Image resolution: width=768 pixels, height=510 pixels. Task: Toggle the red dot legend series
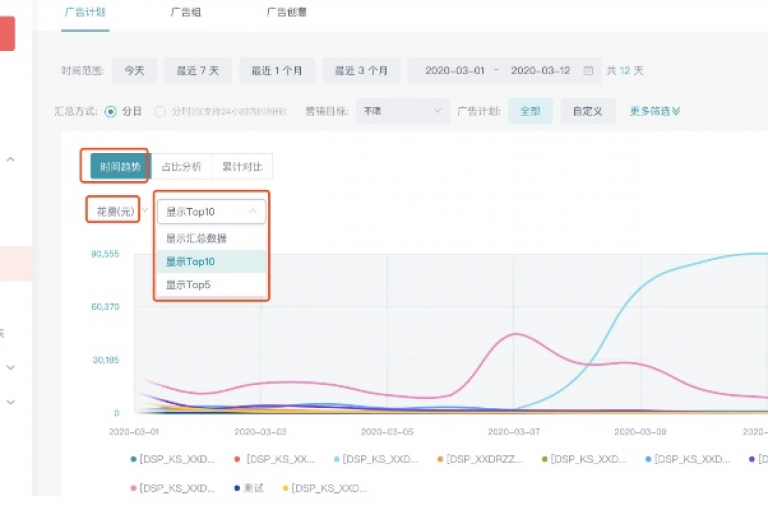(275, 459)
